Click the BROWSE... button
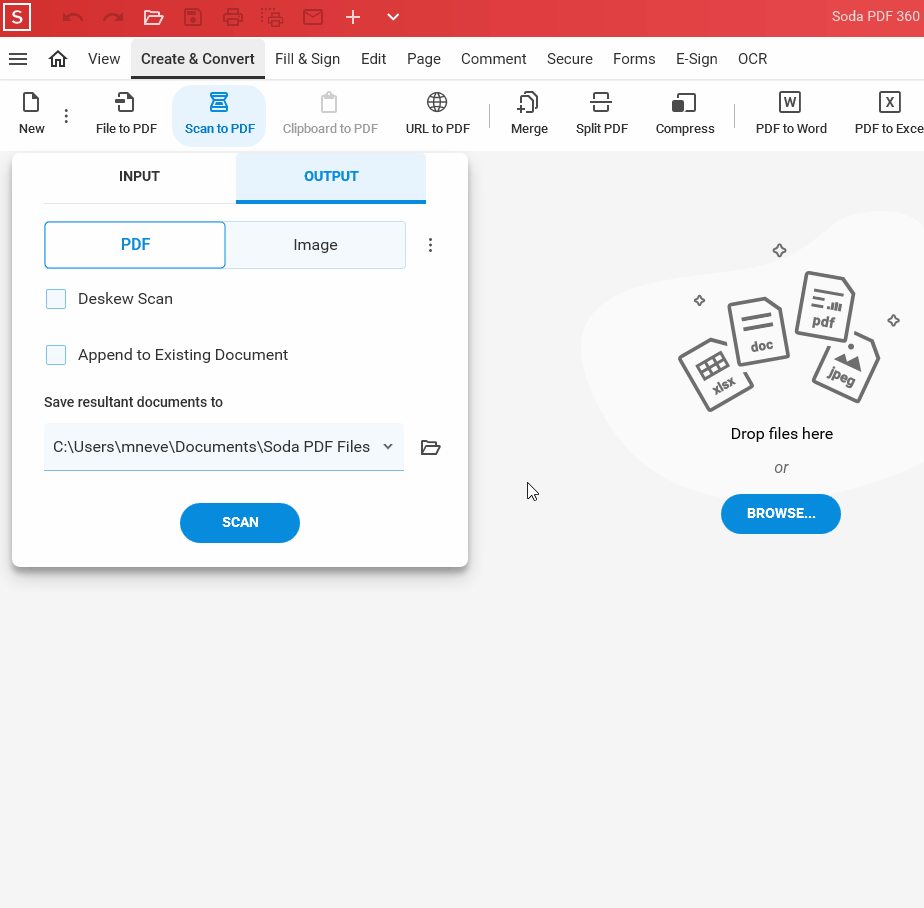The image size is (924, 908). pos(781,514)
